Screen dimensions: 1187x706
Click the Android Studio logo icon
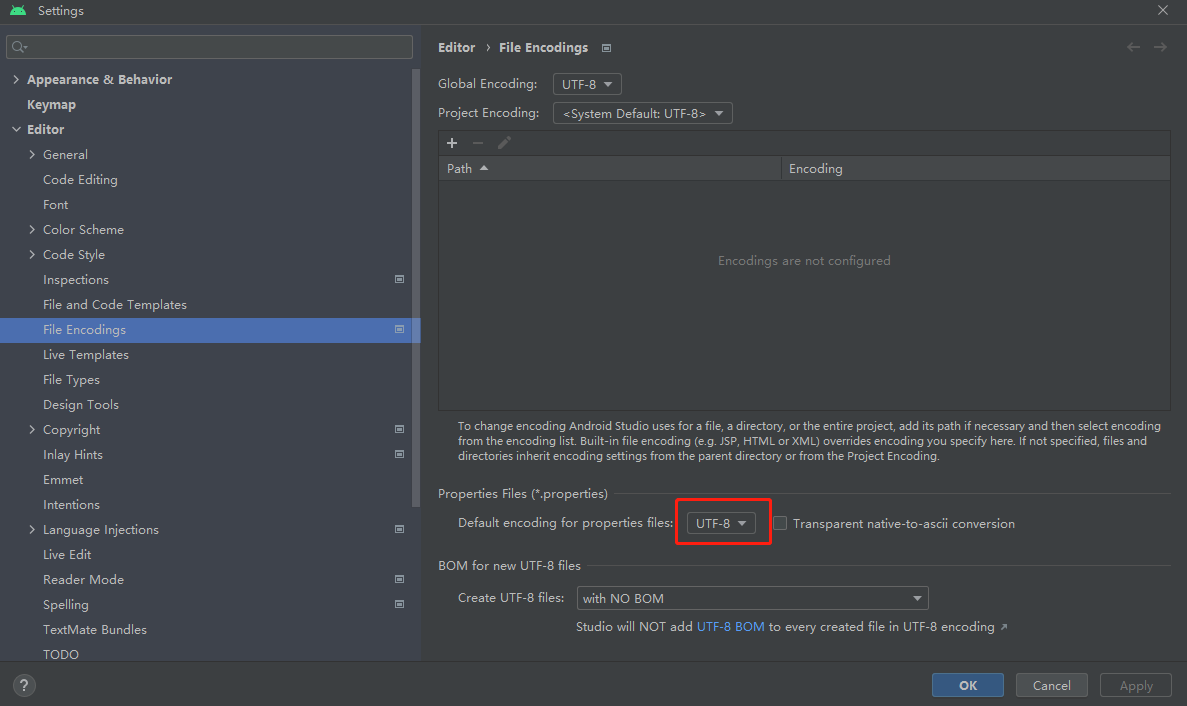18,11
